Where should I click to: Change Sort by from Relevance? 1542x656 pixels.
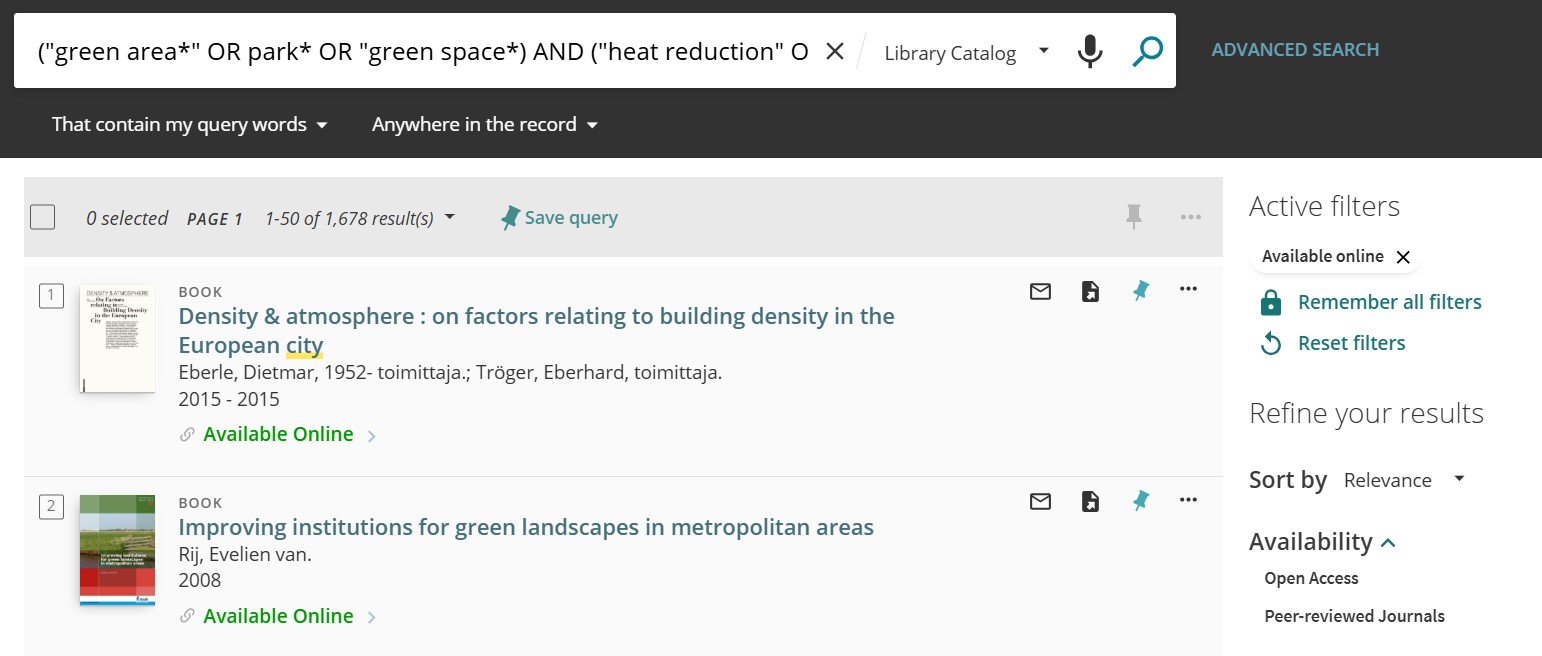coord(1403,479)
